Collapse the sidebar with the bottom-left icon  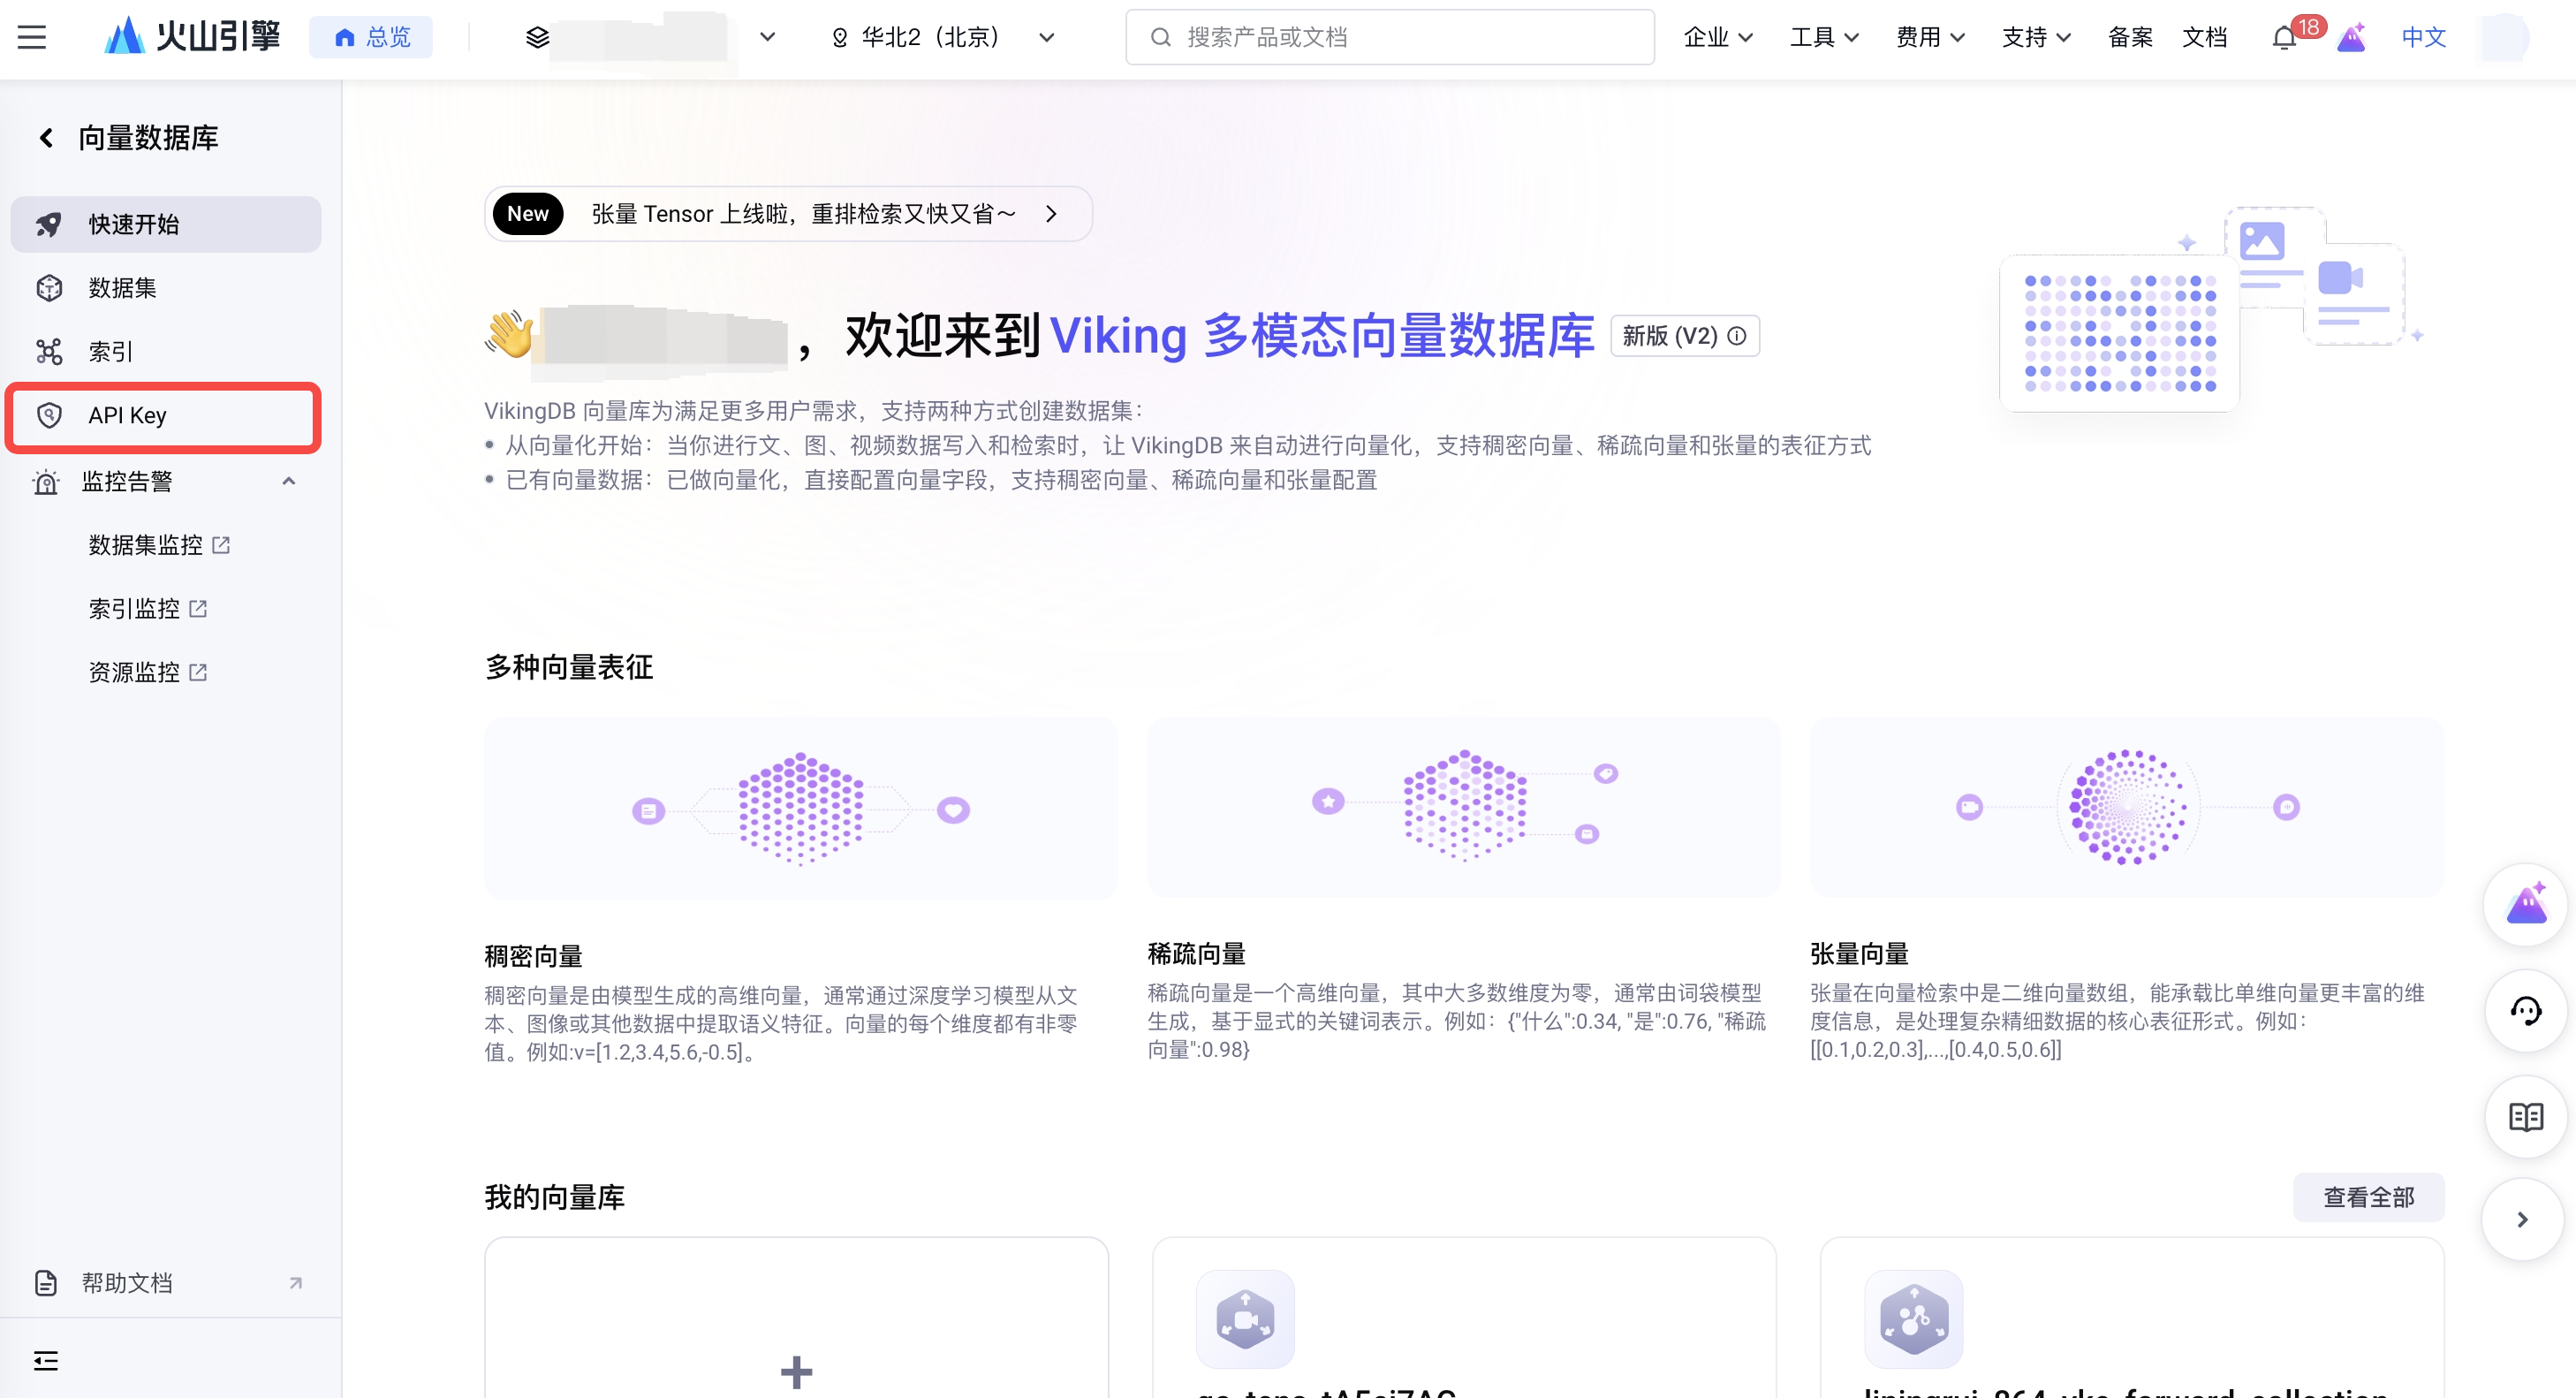[x=46, y=1360]
